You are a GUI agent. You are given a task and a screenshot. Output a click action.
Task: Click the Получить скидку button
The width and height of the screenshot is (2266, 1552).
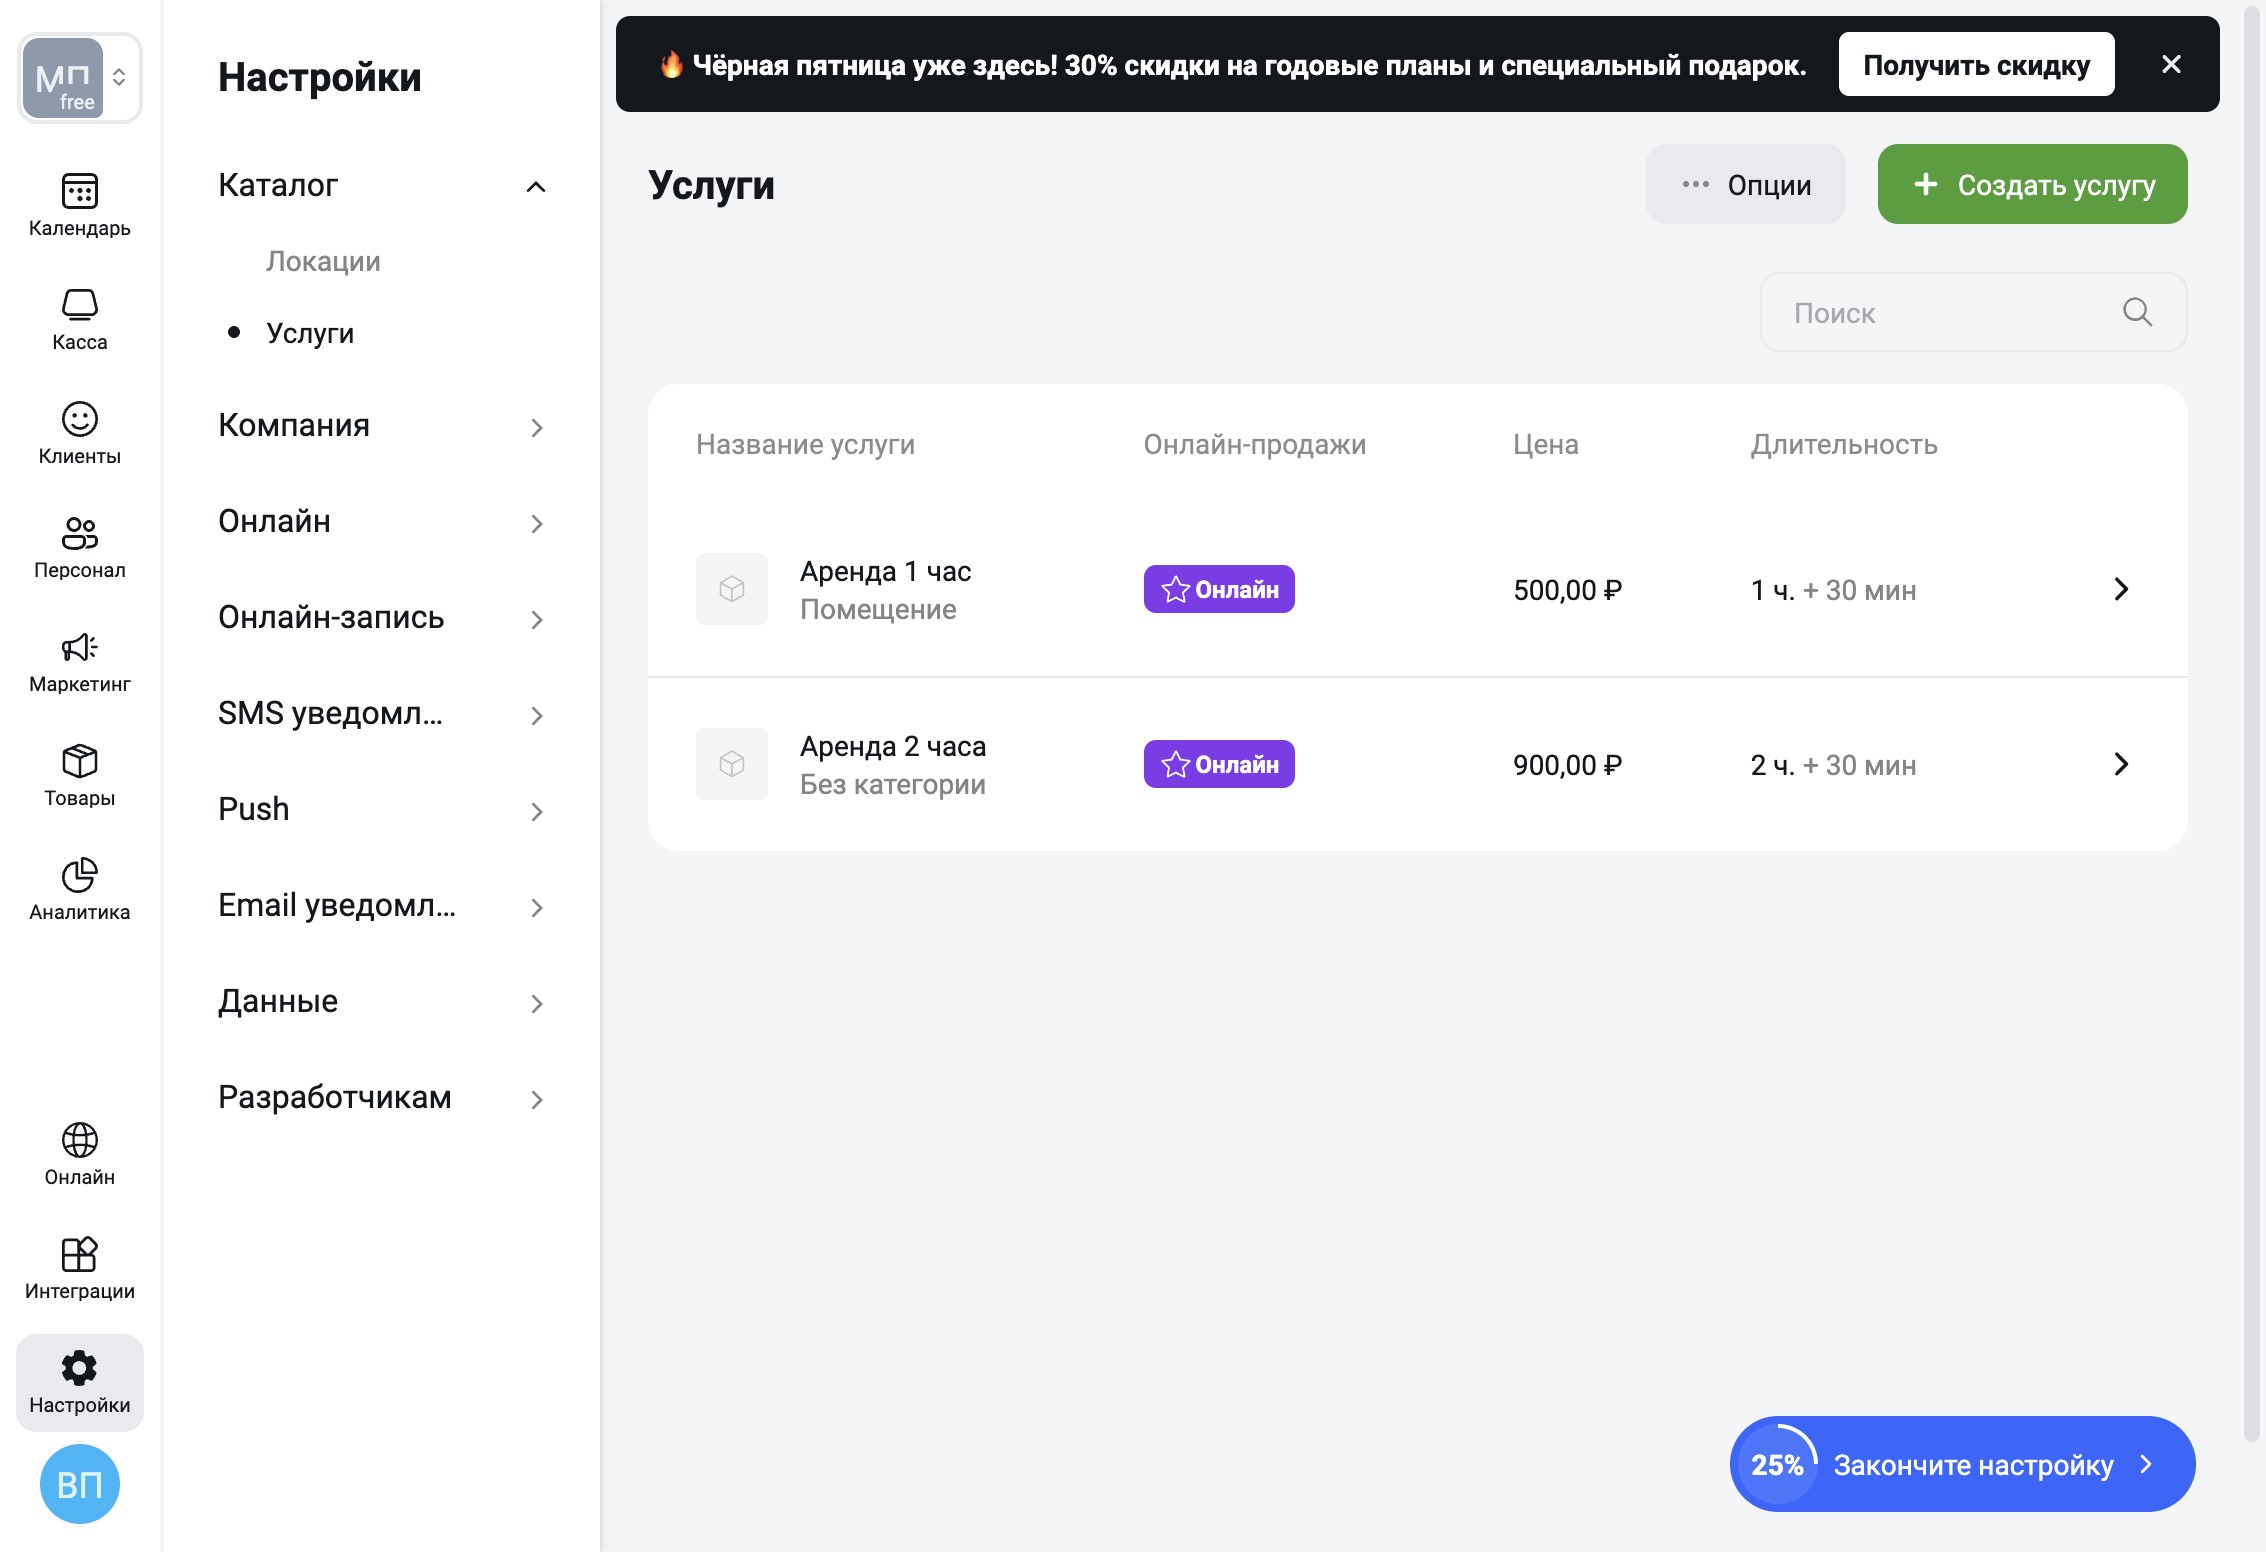1976,65
